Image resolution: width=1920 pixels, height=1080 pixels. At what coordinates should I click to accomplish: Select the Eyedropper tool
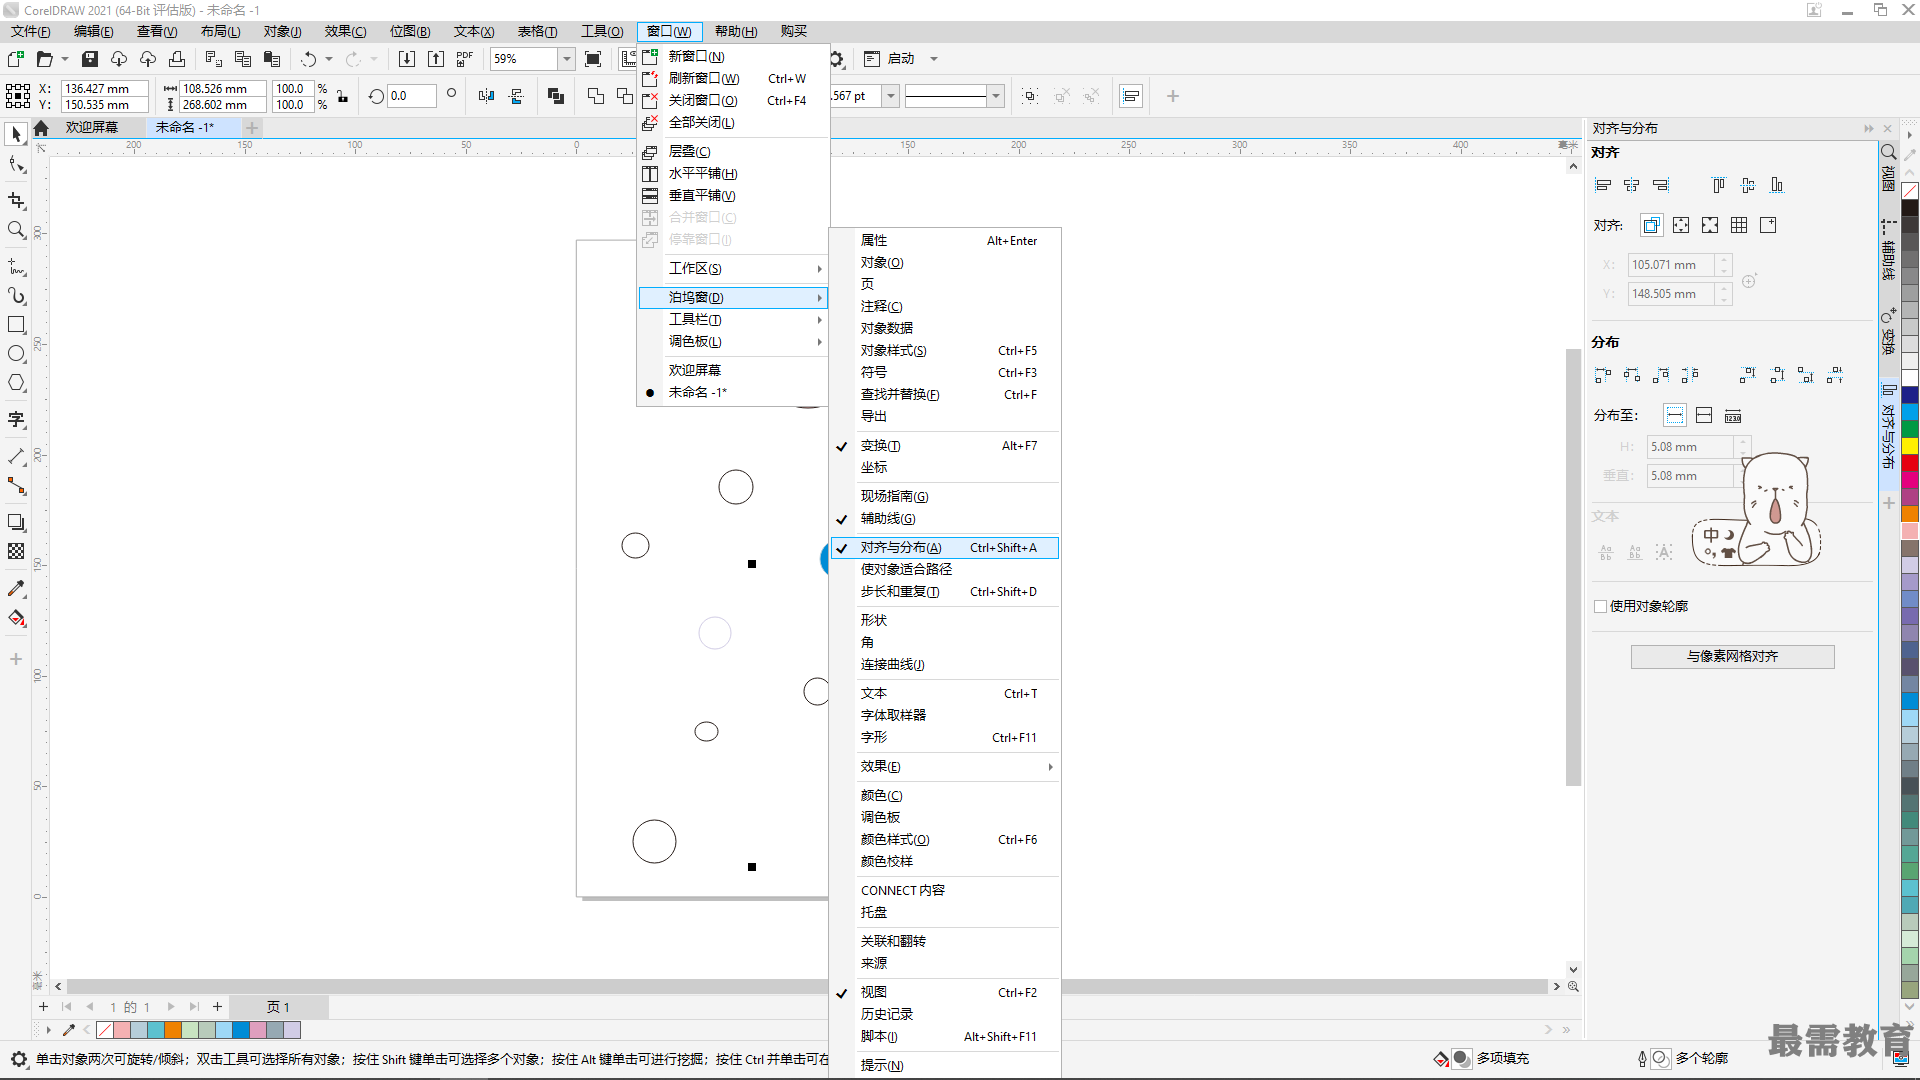tap(16, 589)
